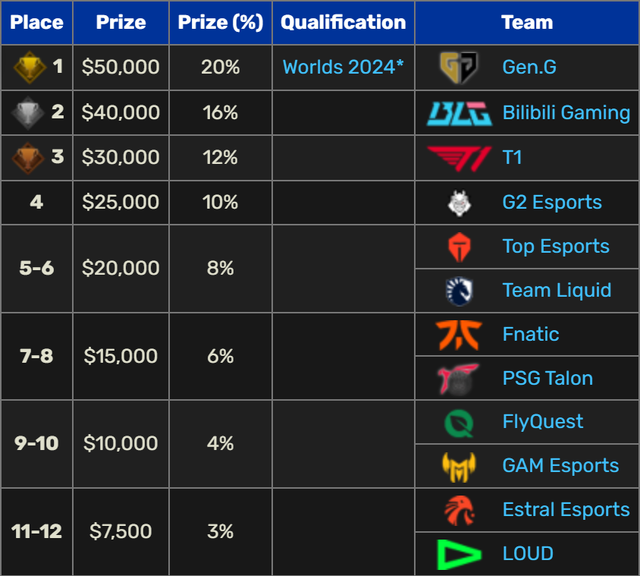
Task: Click the FlyQuest green logo icon
Action: [459, 422]
